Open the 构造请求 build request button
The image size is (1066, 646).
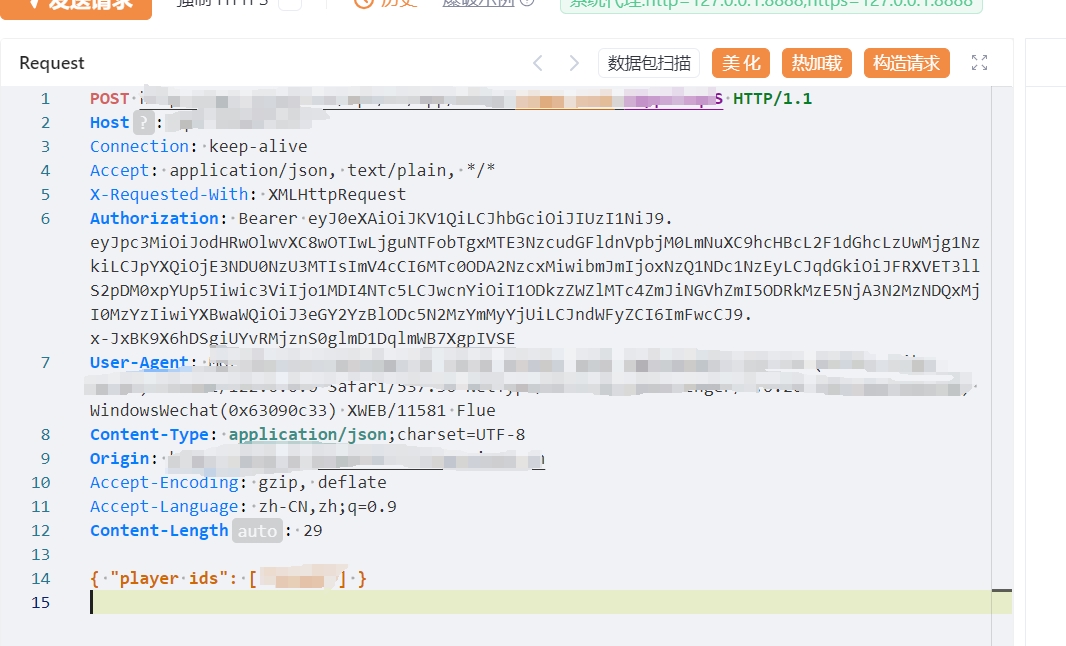(906, 63)
